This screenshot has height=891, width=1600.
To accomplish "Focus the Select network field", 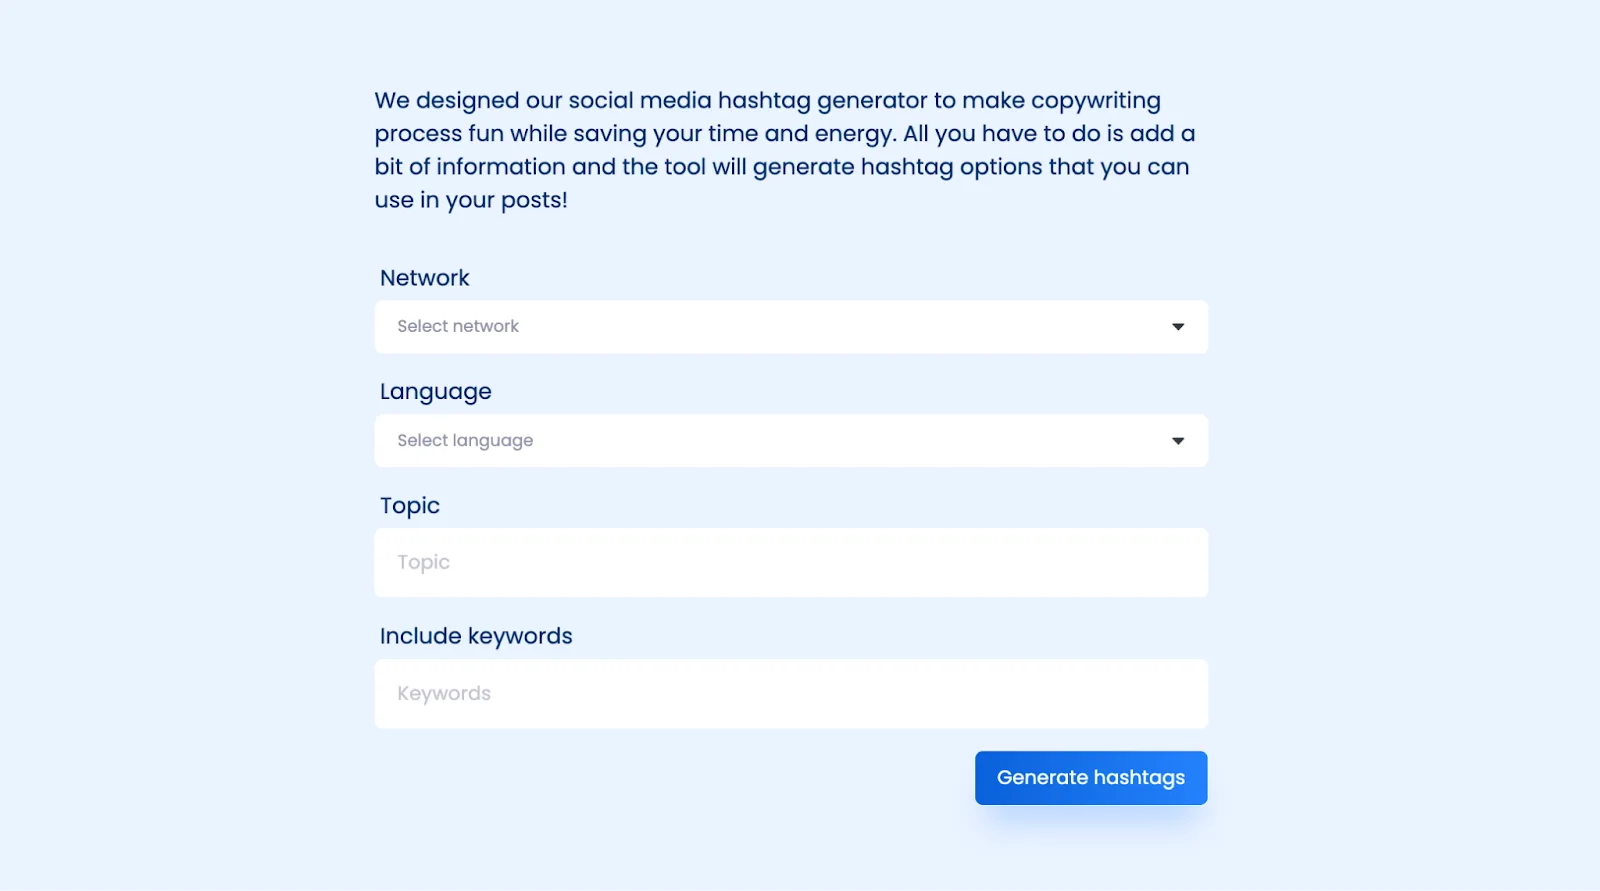I will click(700, 326).
